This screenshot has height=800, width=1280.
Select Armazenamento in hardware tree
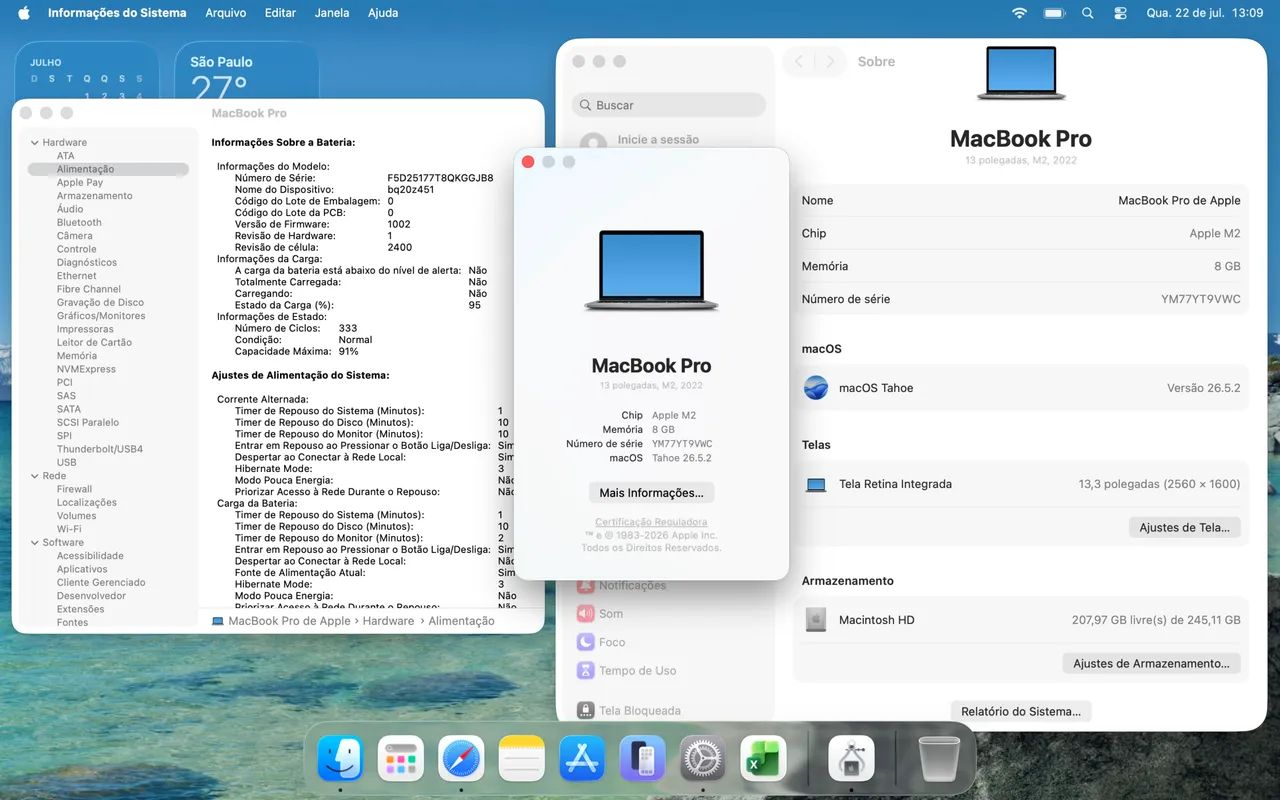95,196
